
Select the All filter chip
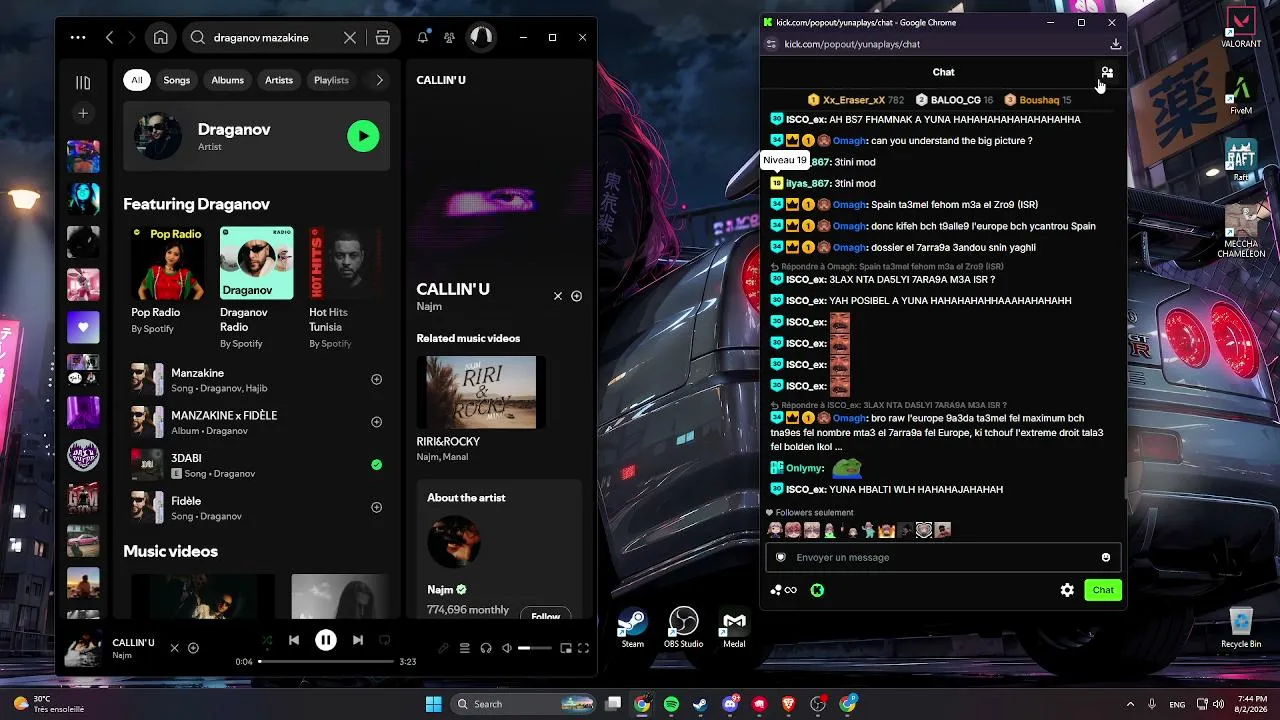[x=137, y=80]
